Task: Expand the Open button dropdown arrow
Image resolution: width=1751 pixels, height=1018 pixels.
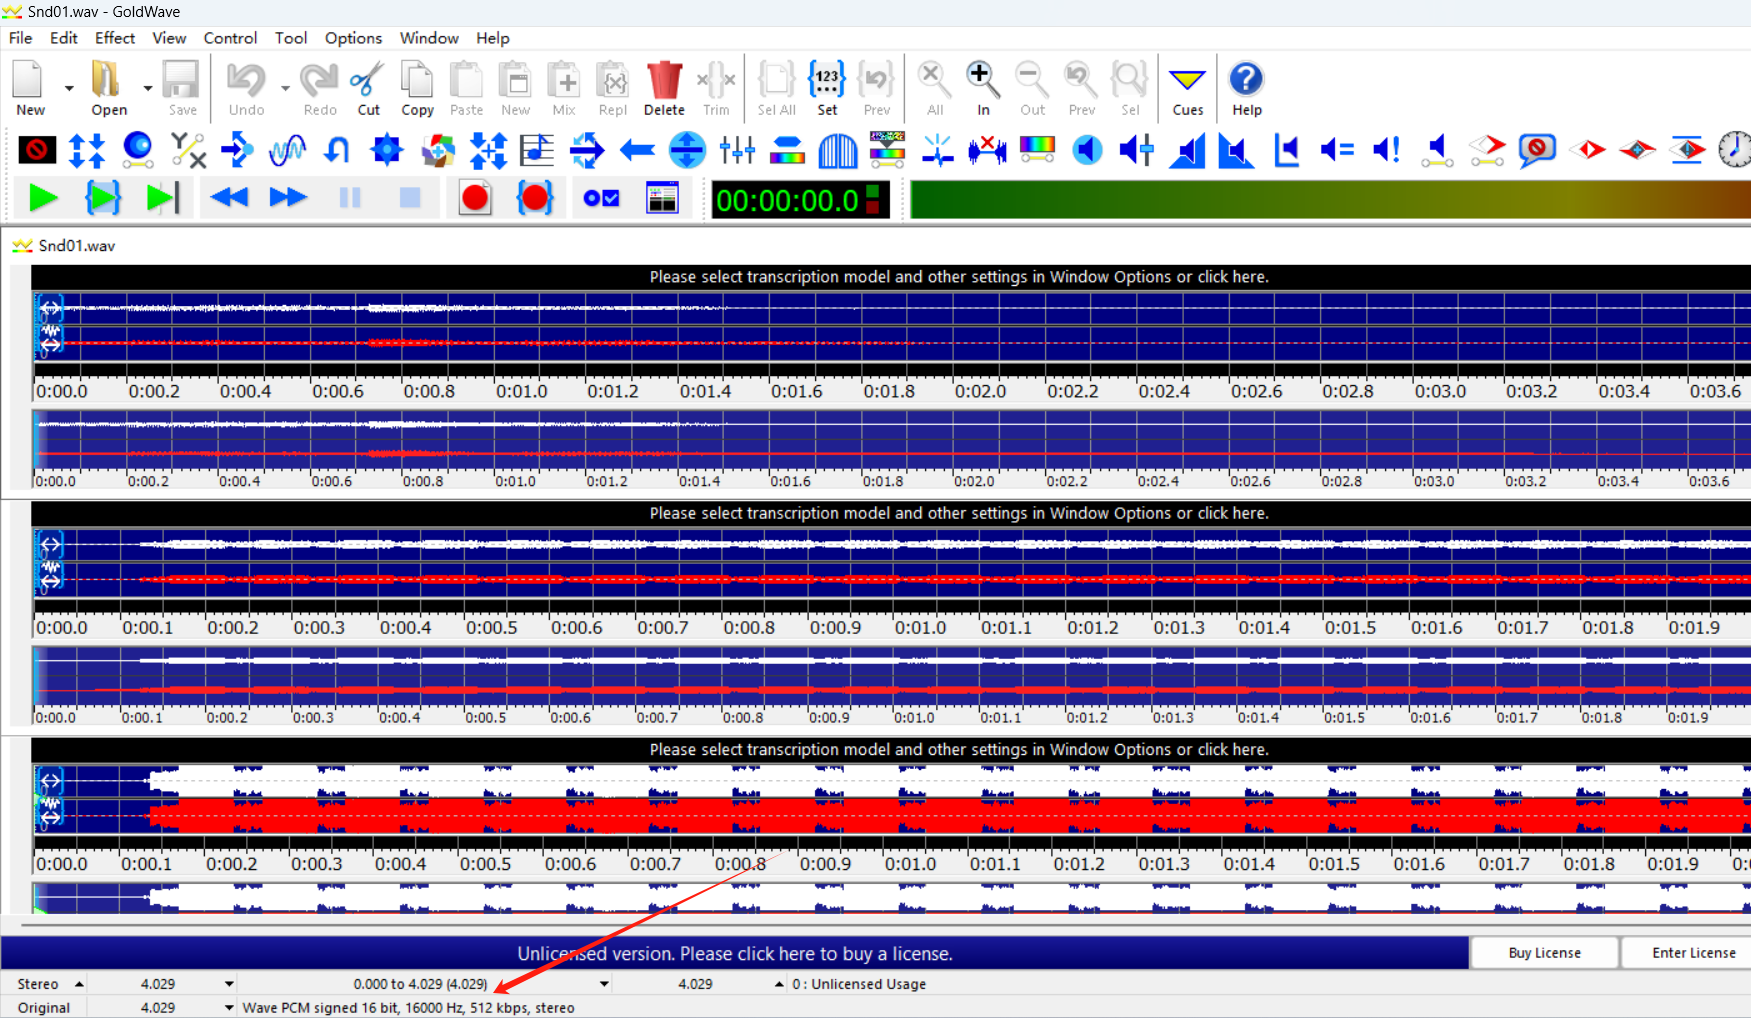Action: point(147,88)
